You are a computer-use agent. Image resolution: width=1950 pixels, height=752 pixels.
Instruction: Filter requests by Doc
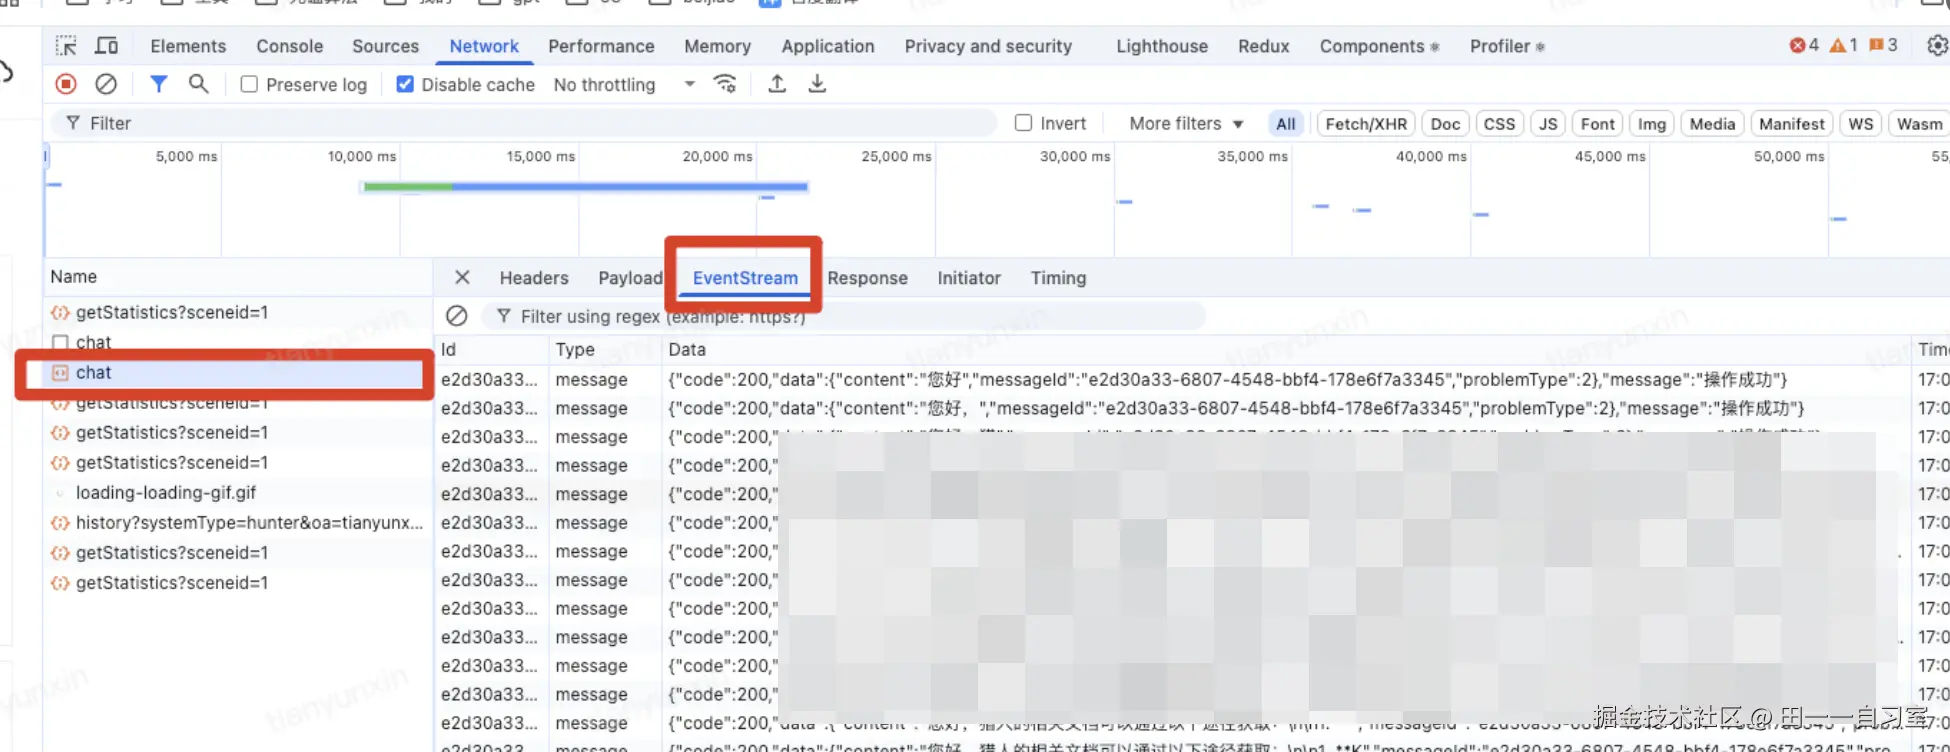1445,124
